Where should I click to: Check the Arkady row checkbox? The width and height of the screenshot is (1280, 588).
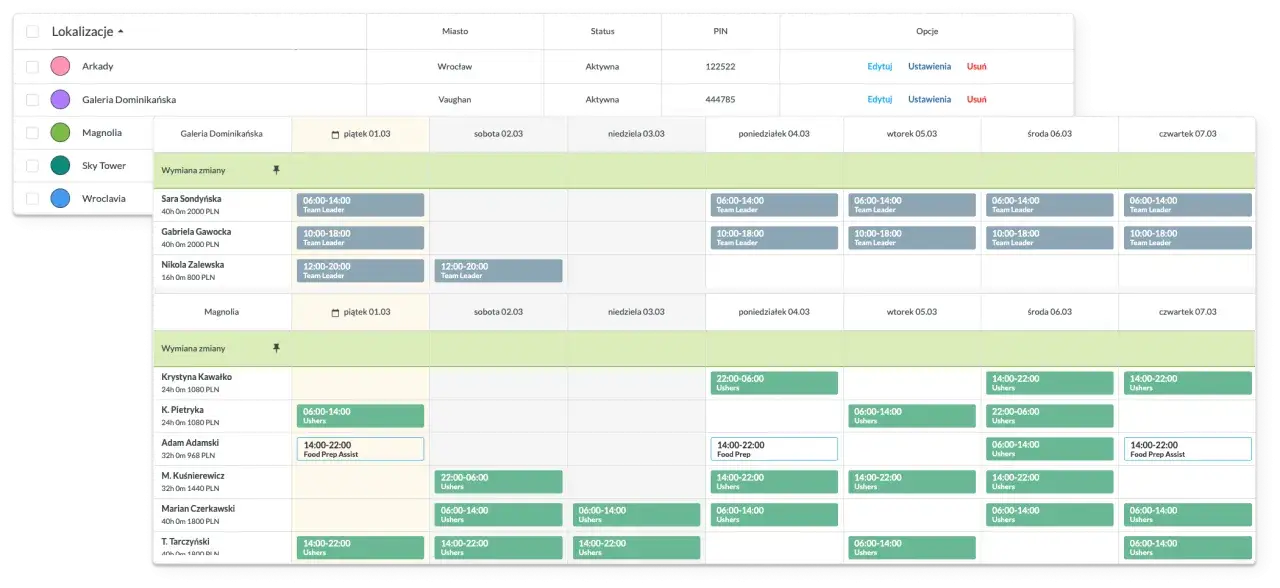tap(32, 66)
